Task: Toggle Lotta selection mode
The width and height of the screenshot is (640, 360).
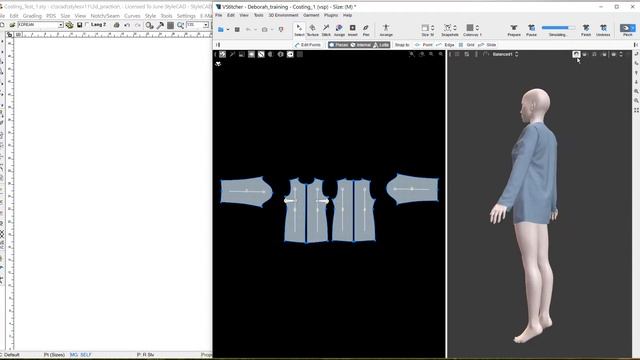Action: (x=381, y=45)
